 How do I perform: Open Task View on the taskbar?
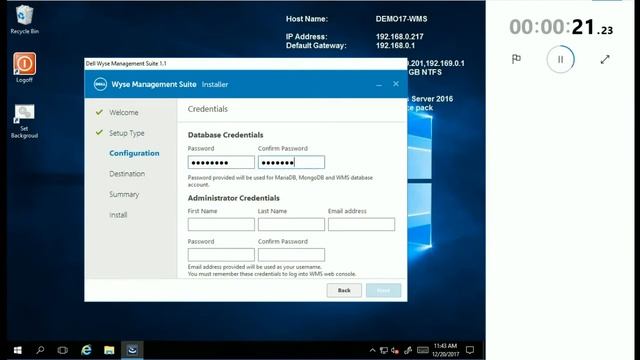click(x=63, y=350)
